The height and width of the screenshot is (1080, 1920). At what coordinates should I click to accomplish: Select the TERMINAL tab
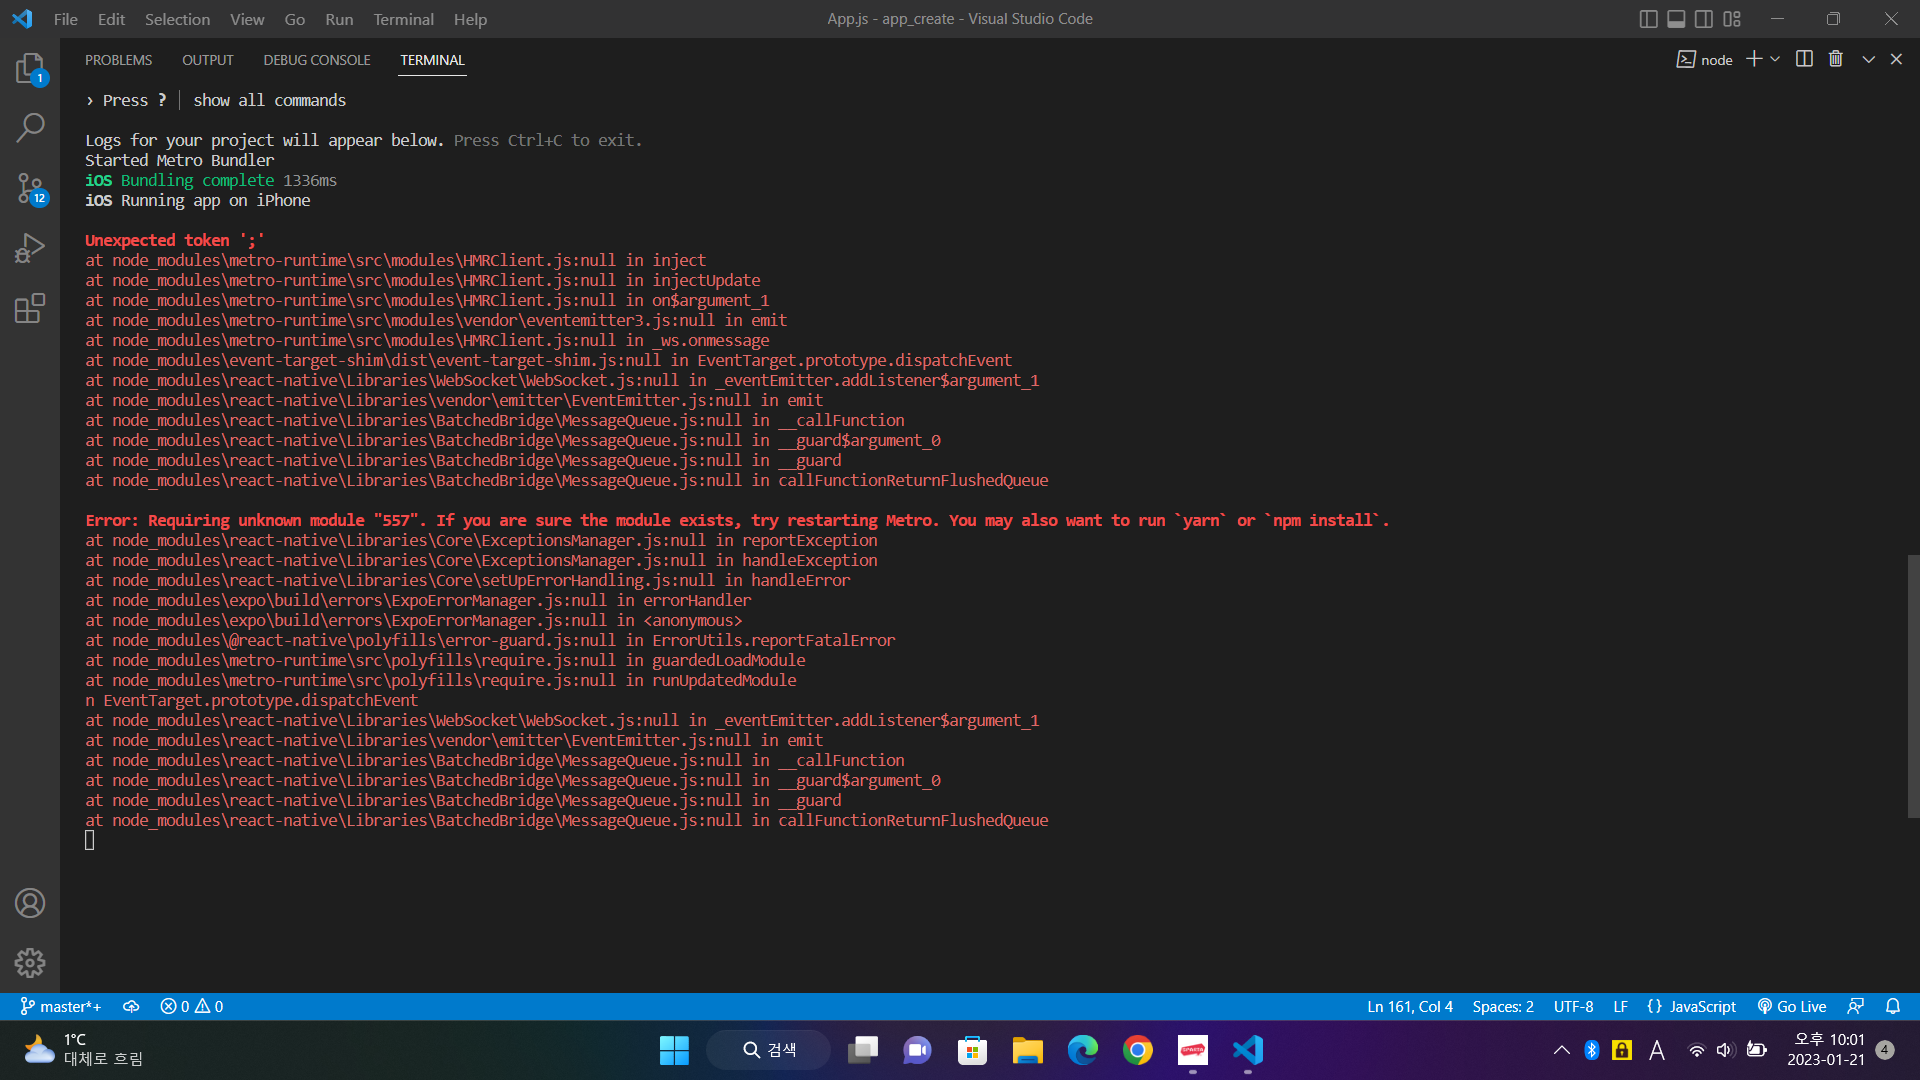[x=432, y=60]
